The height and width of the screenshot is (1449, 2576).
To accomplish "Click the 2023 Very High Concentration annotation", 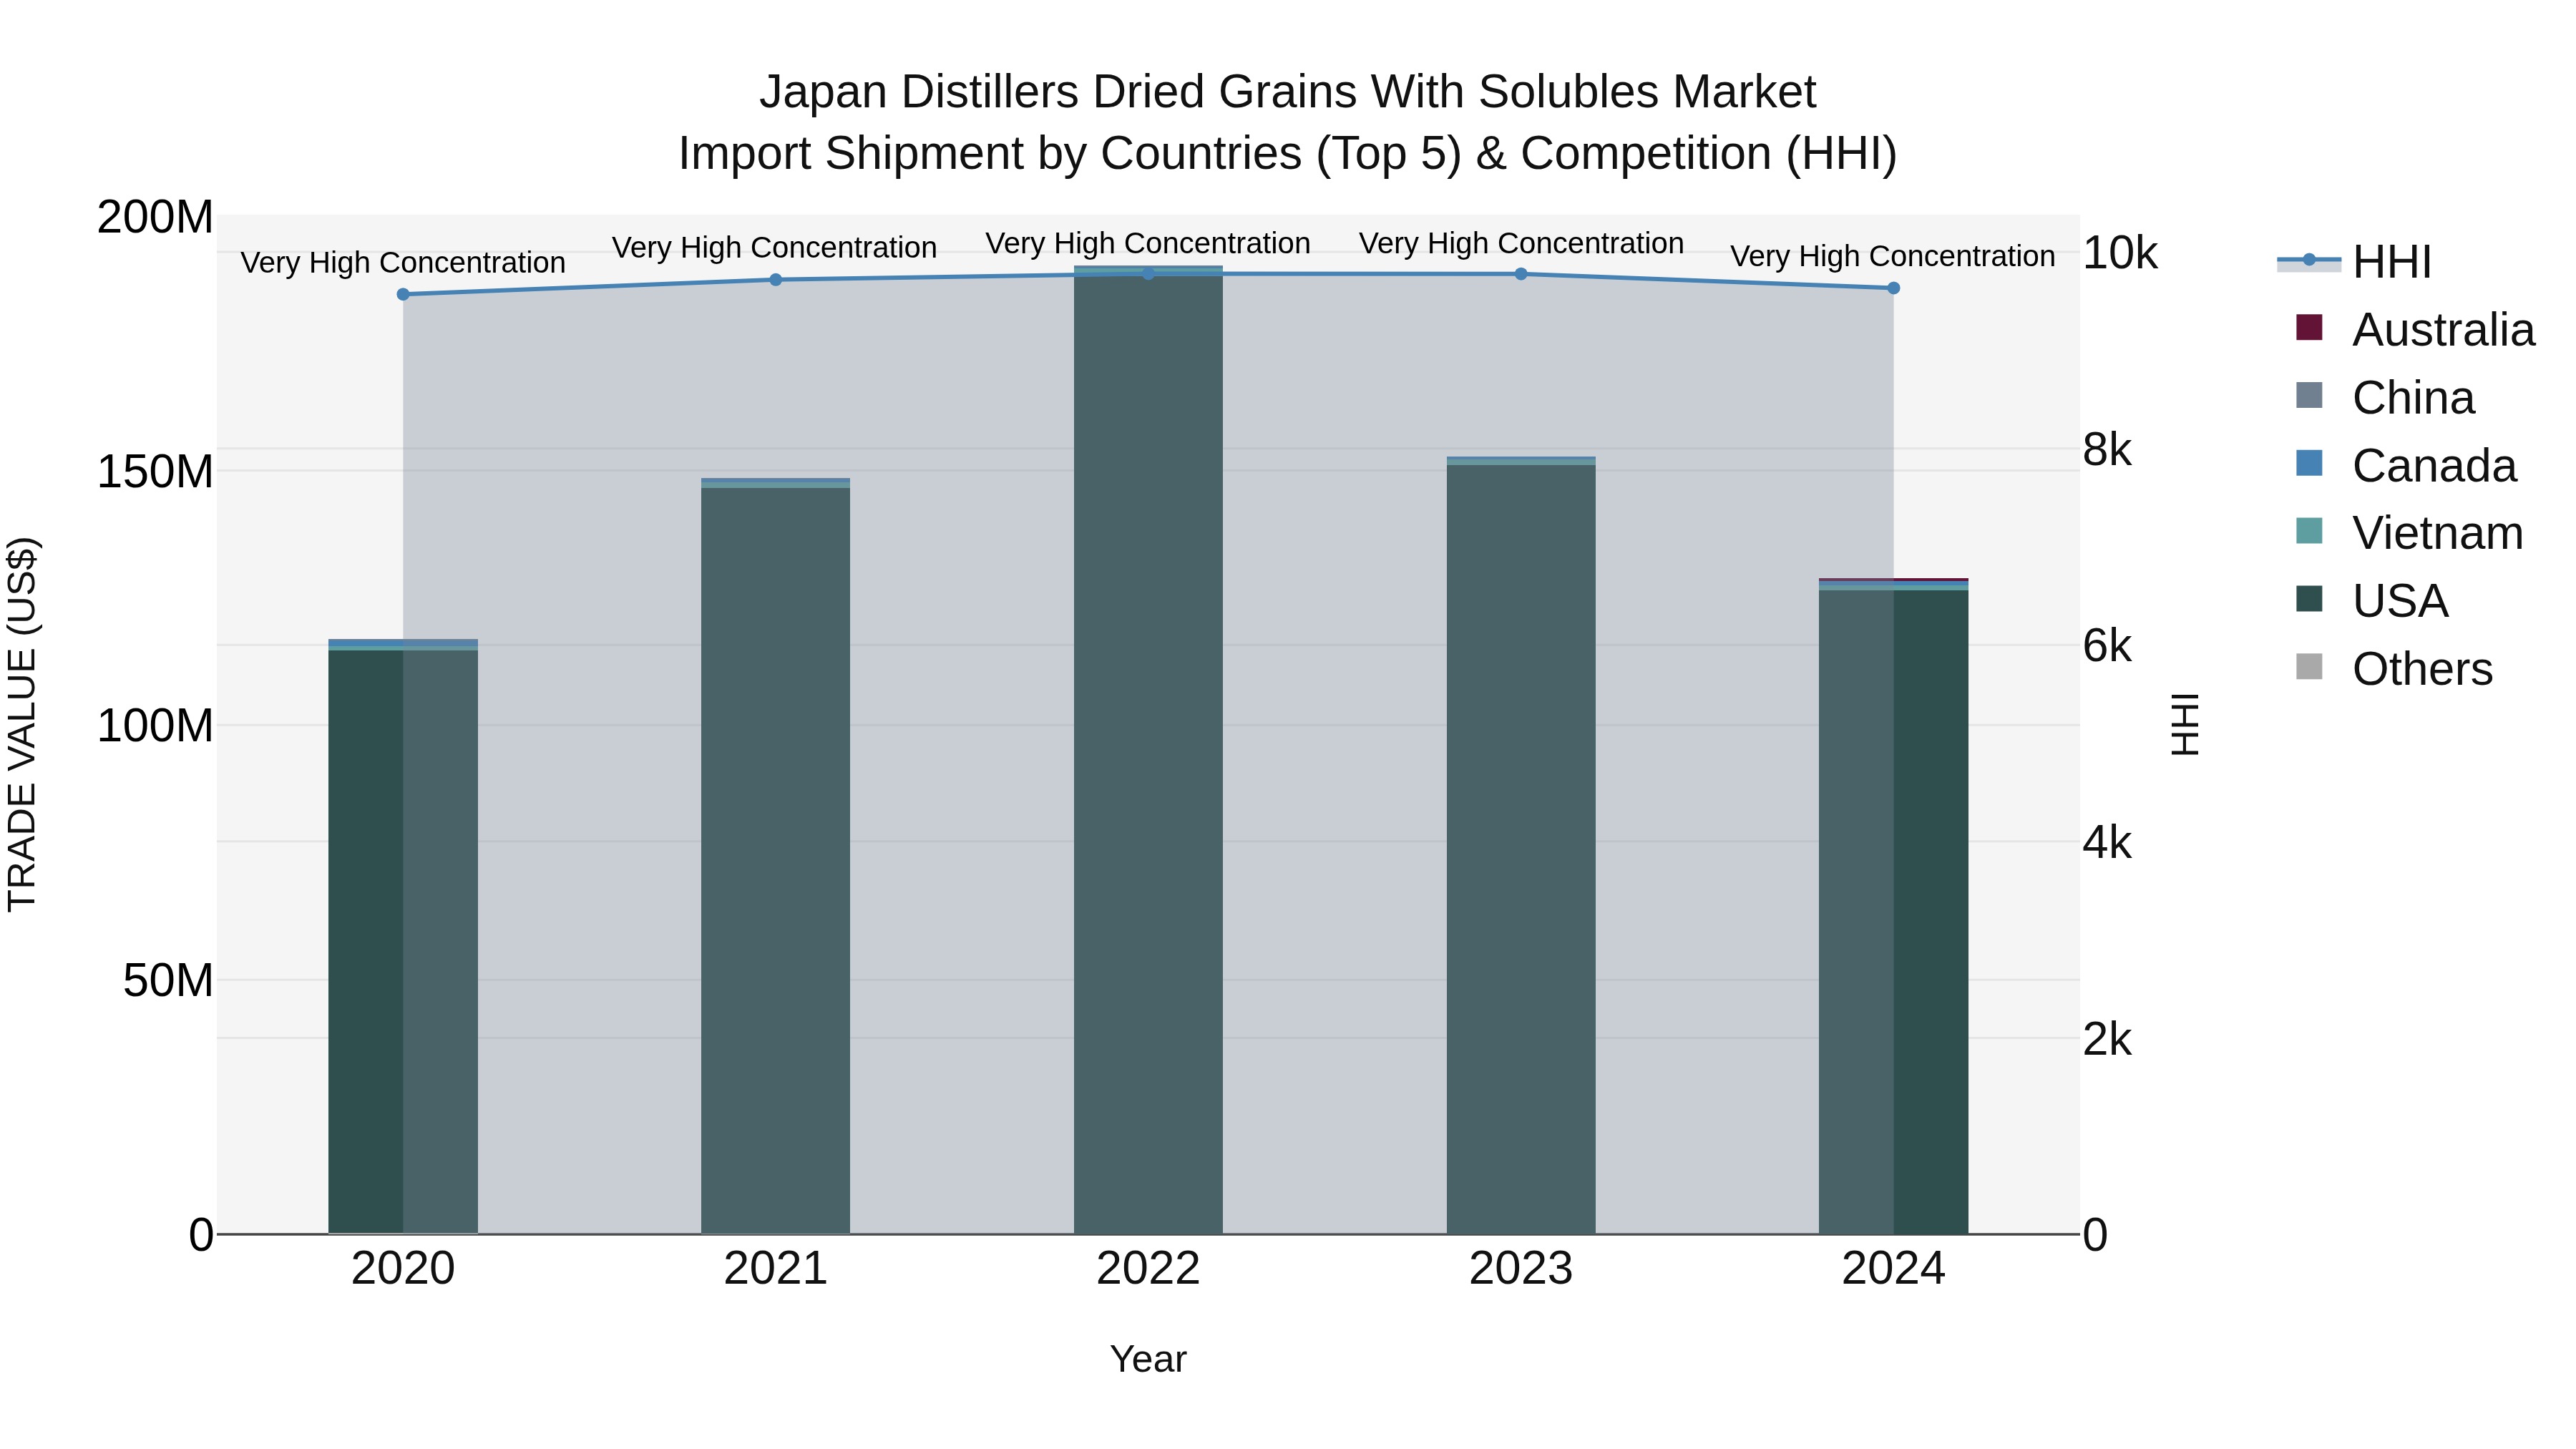I will click(1521, 244).
